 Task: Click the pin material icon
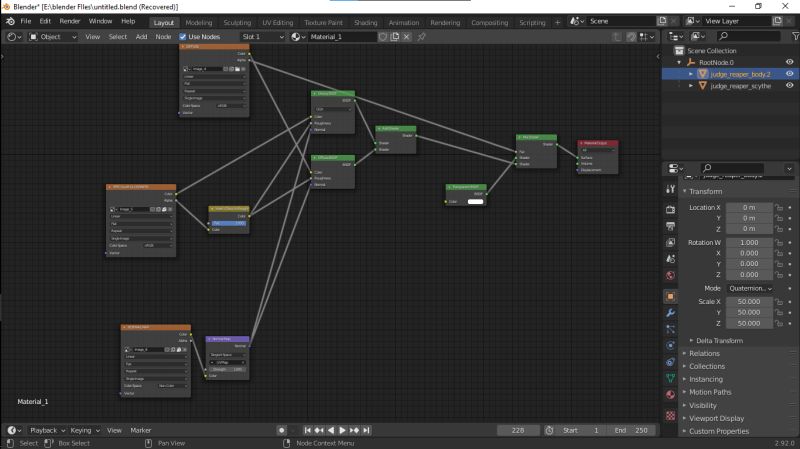point(421,37)
